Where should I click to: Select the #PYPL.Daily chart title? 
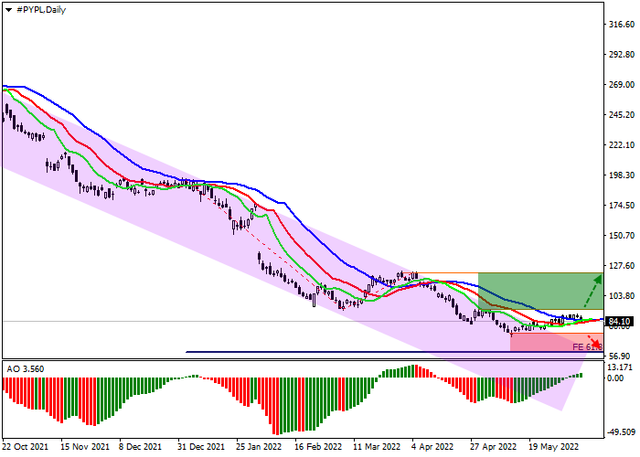(44, 8)
